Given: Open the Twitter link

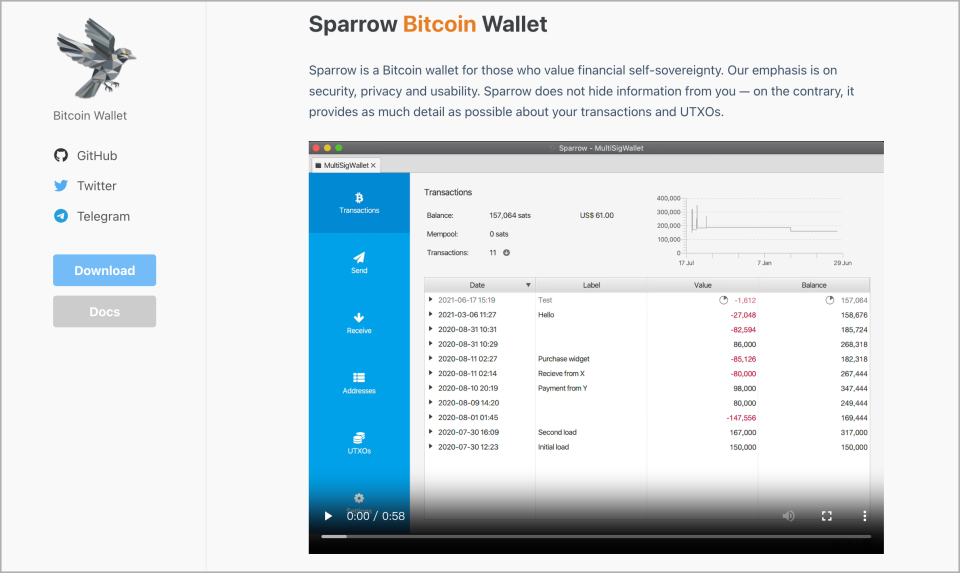Looking at the screenshot, I should tap(84, 185).
